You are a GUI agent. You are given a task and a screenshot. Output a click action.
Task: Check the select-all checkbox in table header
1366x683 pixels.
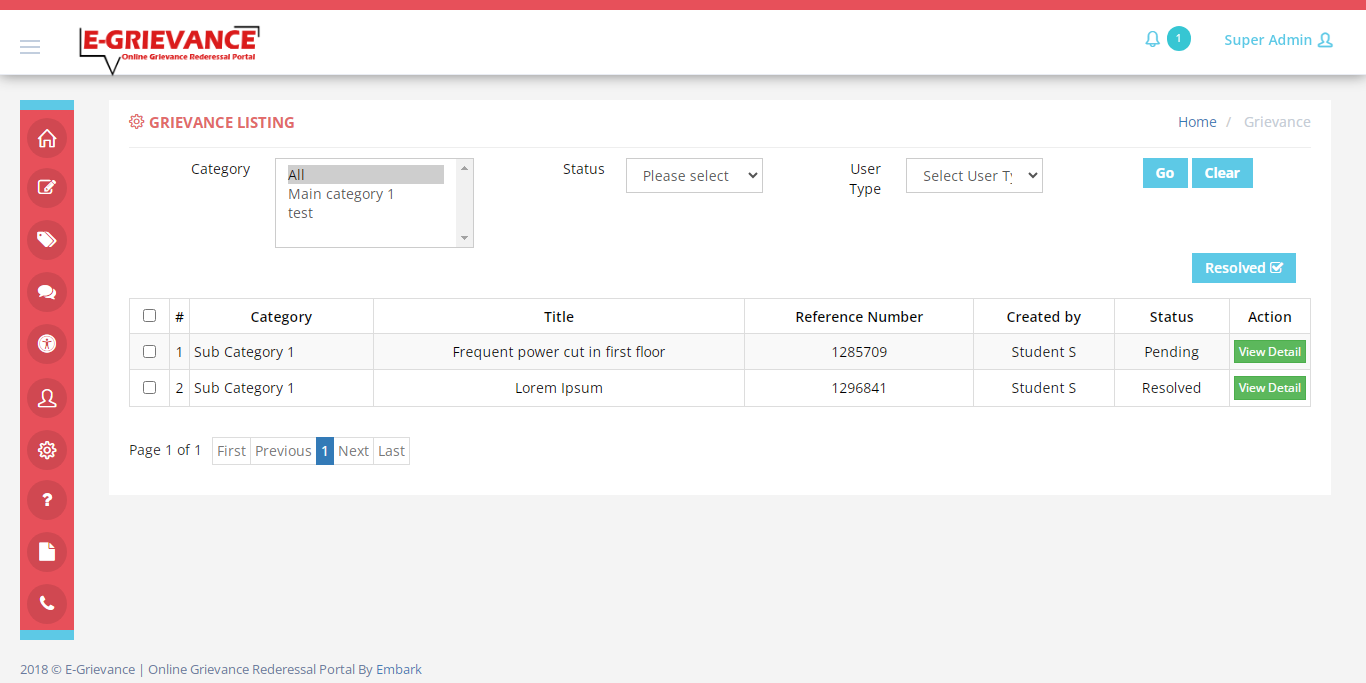(149, 316)
